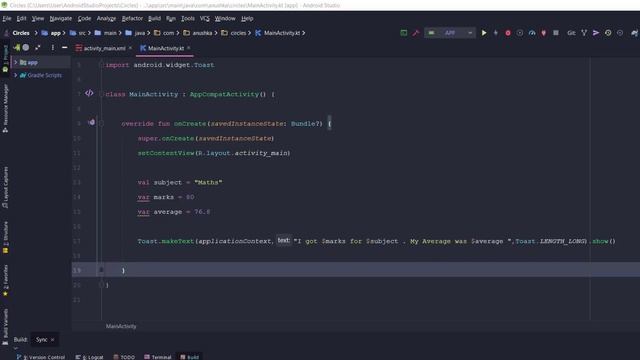Close the activity_main.xml tab

(x=130, y=48)
